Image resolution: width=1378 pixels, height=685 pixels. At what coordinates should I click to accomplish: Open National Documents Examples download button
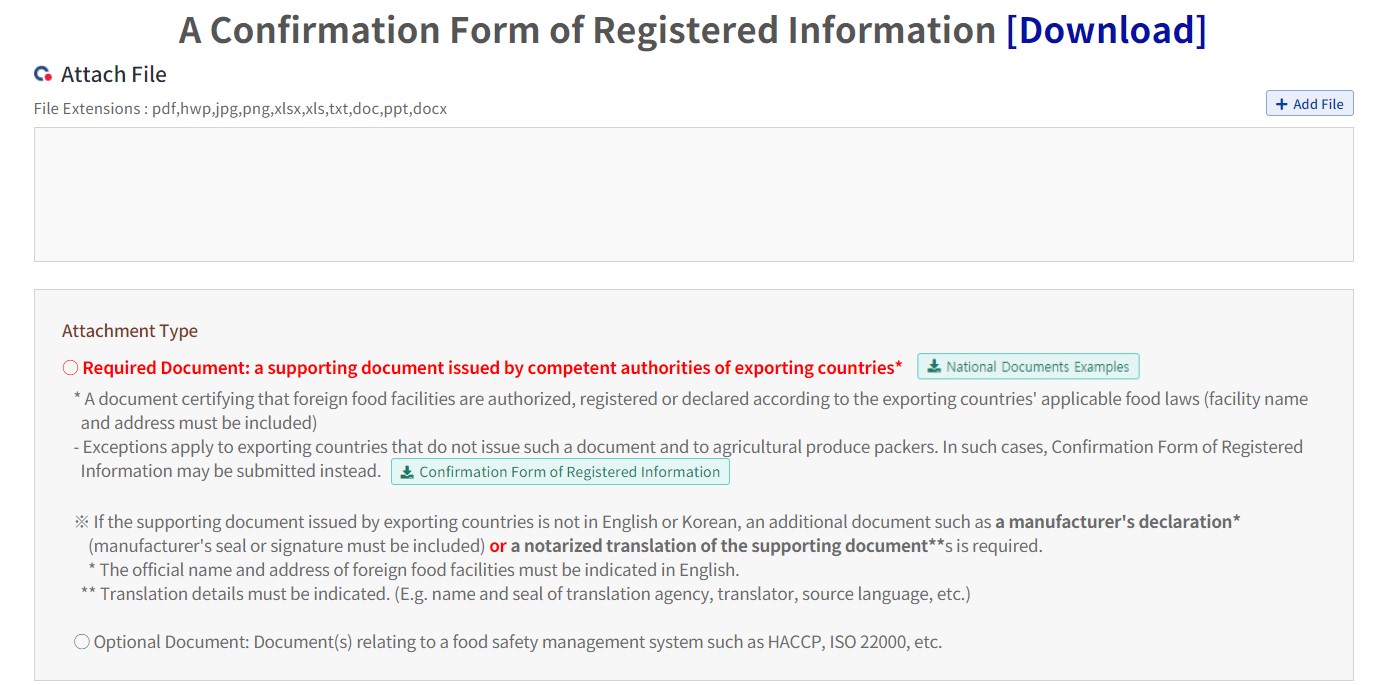[1028, 367]
